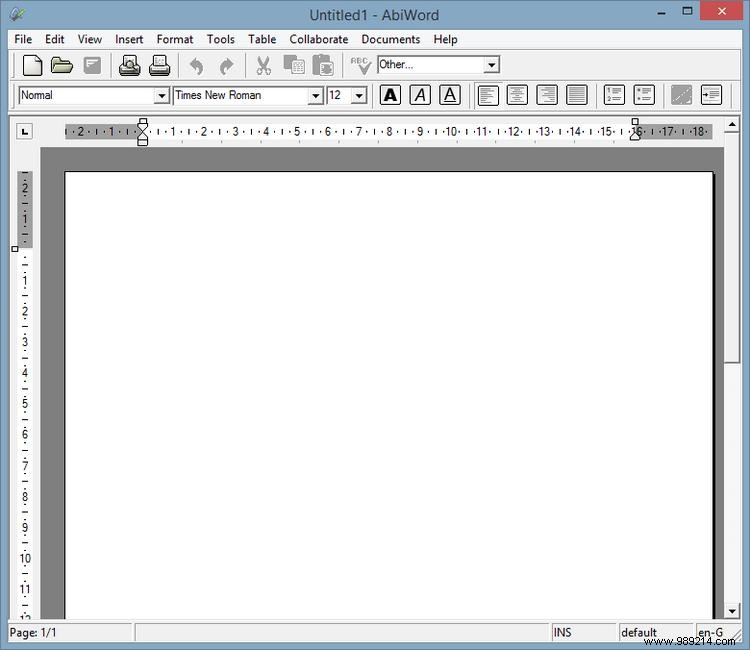Redo the last undone action
Screen dimensions: 750x650
(226, 66)
